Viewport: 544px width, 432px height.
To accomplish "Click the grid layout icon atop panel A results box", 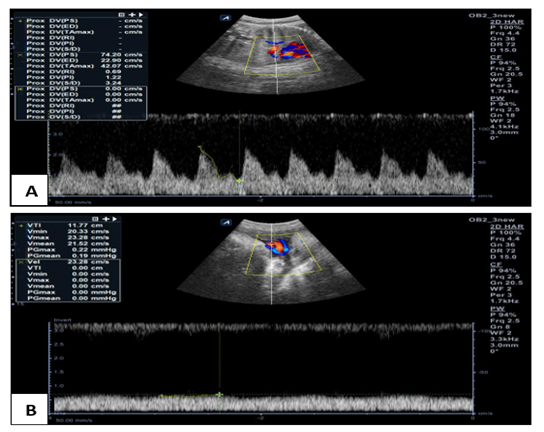I will point(121,15).
